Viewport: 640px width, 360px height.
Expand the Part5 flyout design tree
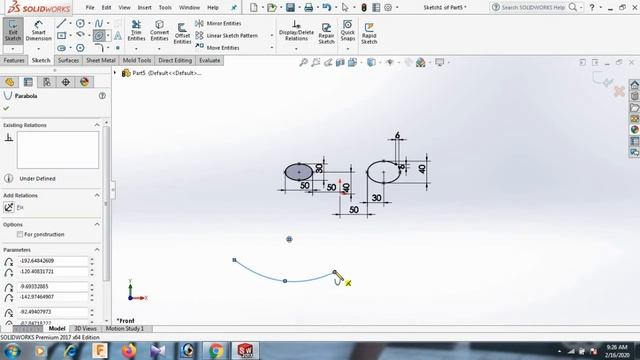[x=115, y=73]
